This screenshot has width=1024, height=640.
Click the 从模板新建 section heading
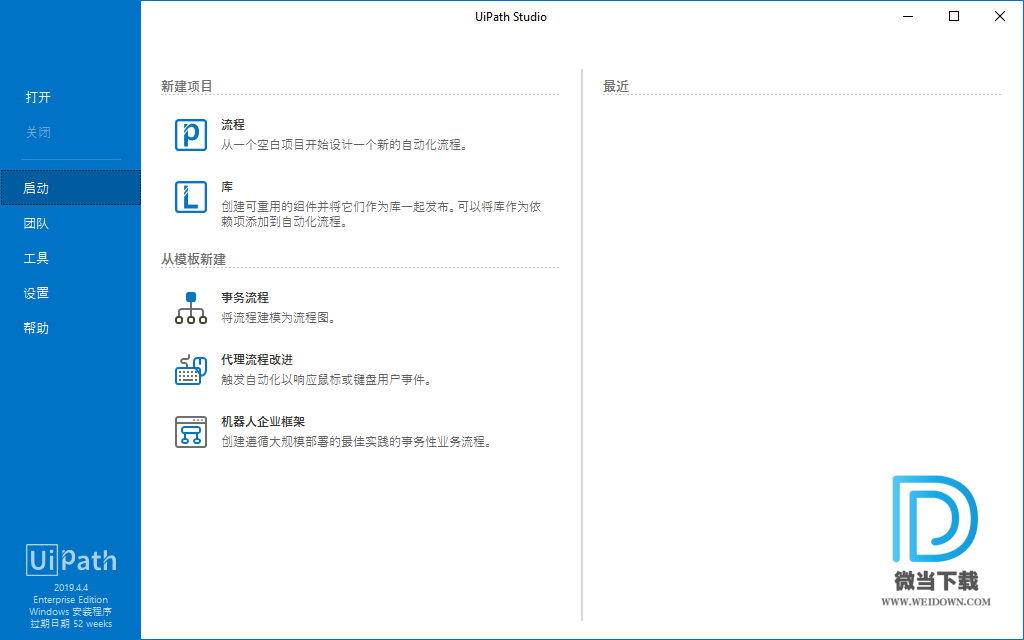(193, 259)
